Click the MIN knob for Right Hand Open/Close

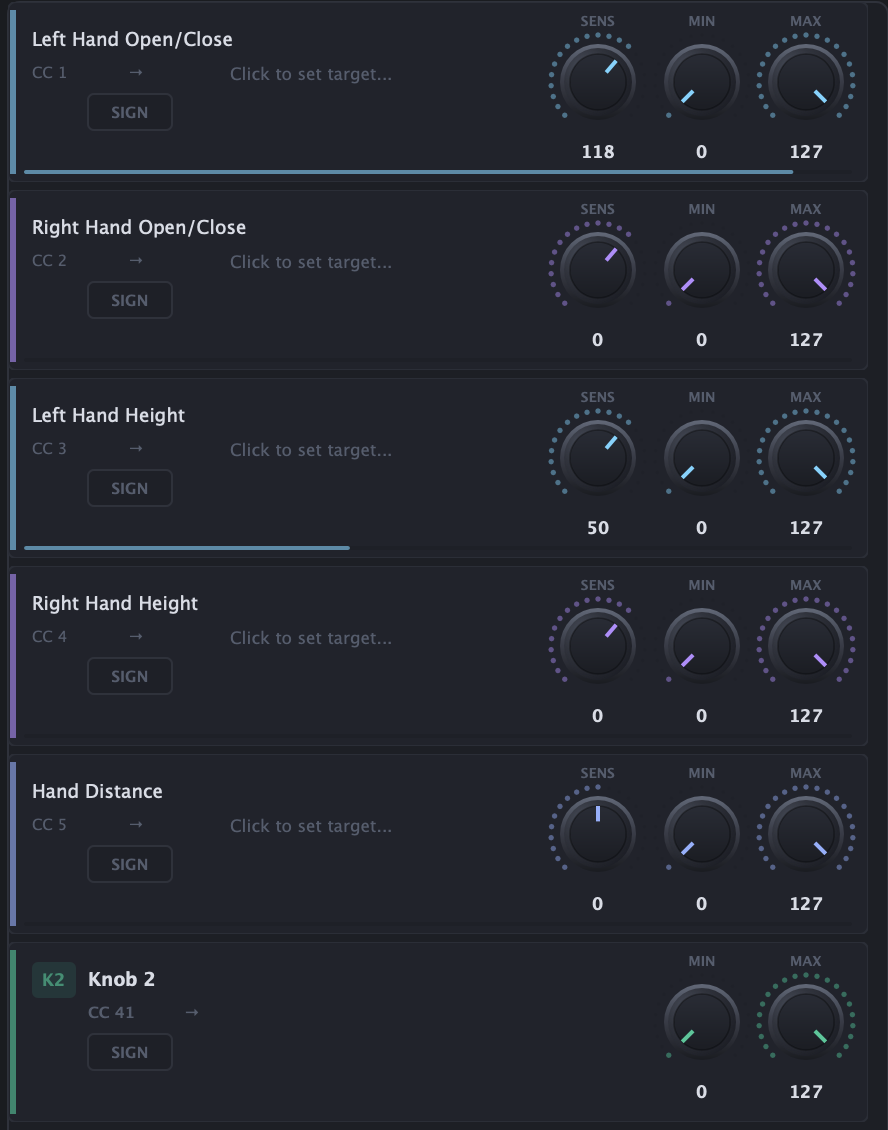coord(701,270)
